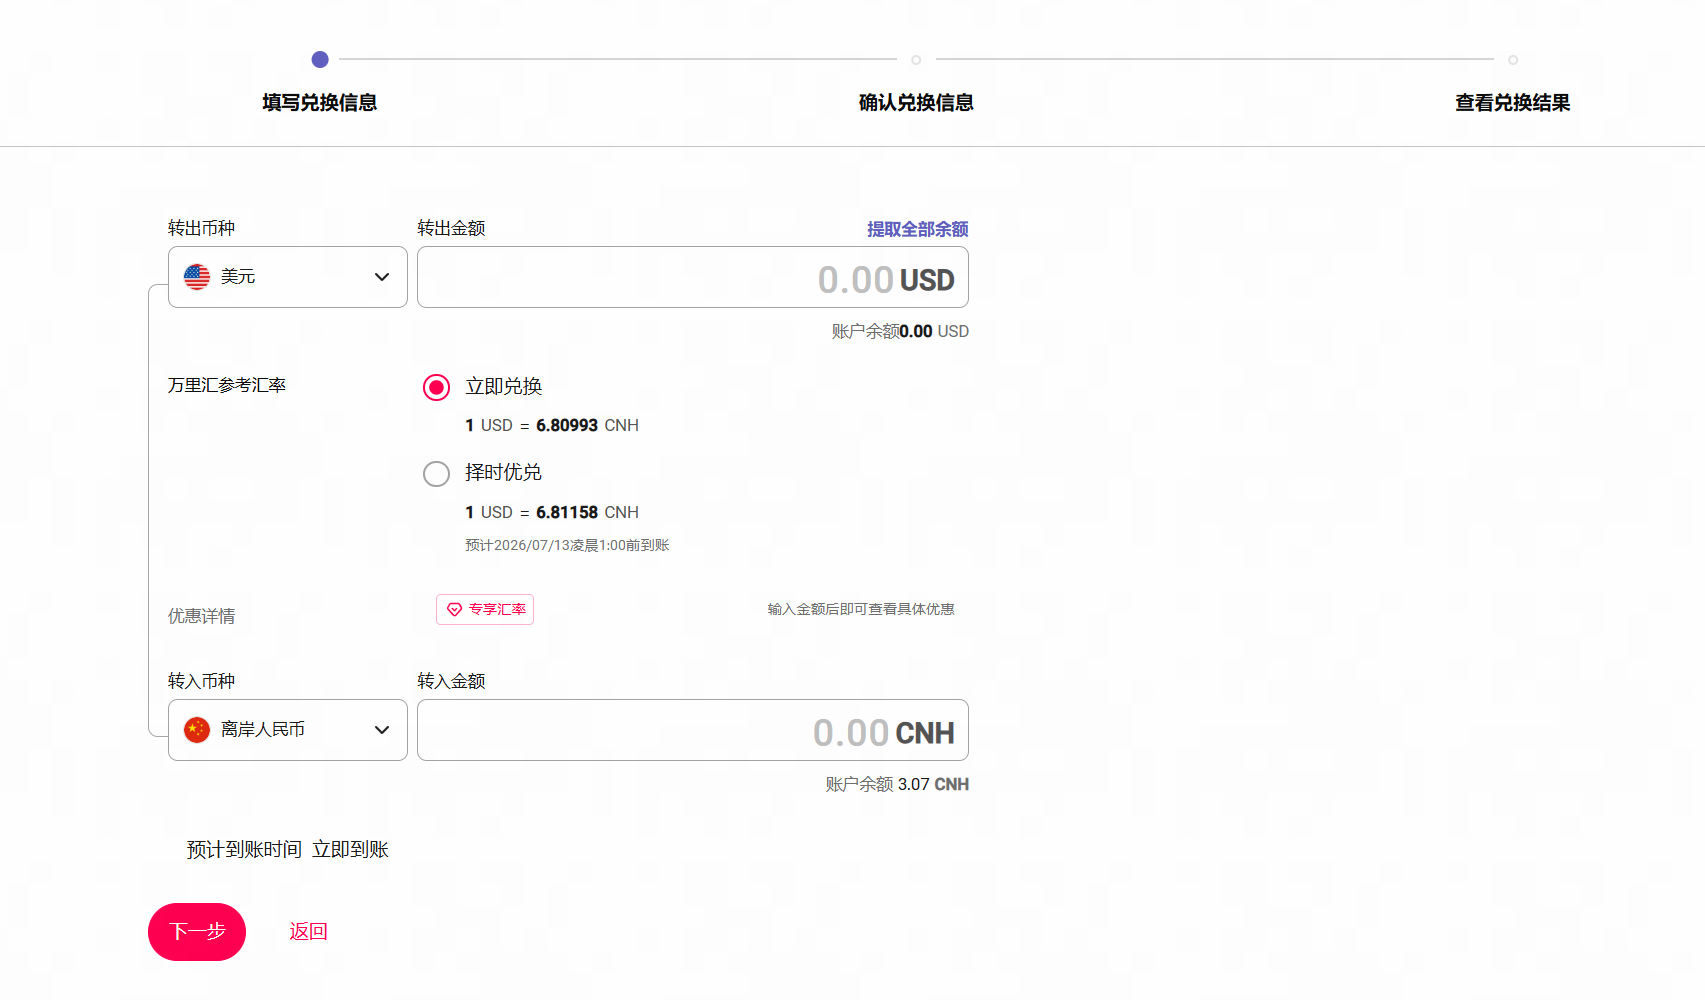Expand the chevron next to 美元
The height and width of the screenshot is (1000, 1705).
(382, 277)
